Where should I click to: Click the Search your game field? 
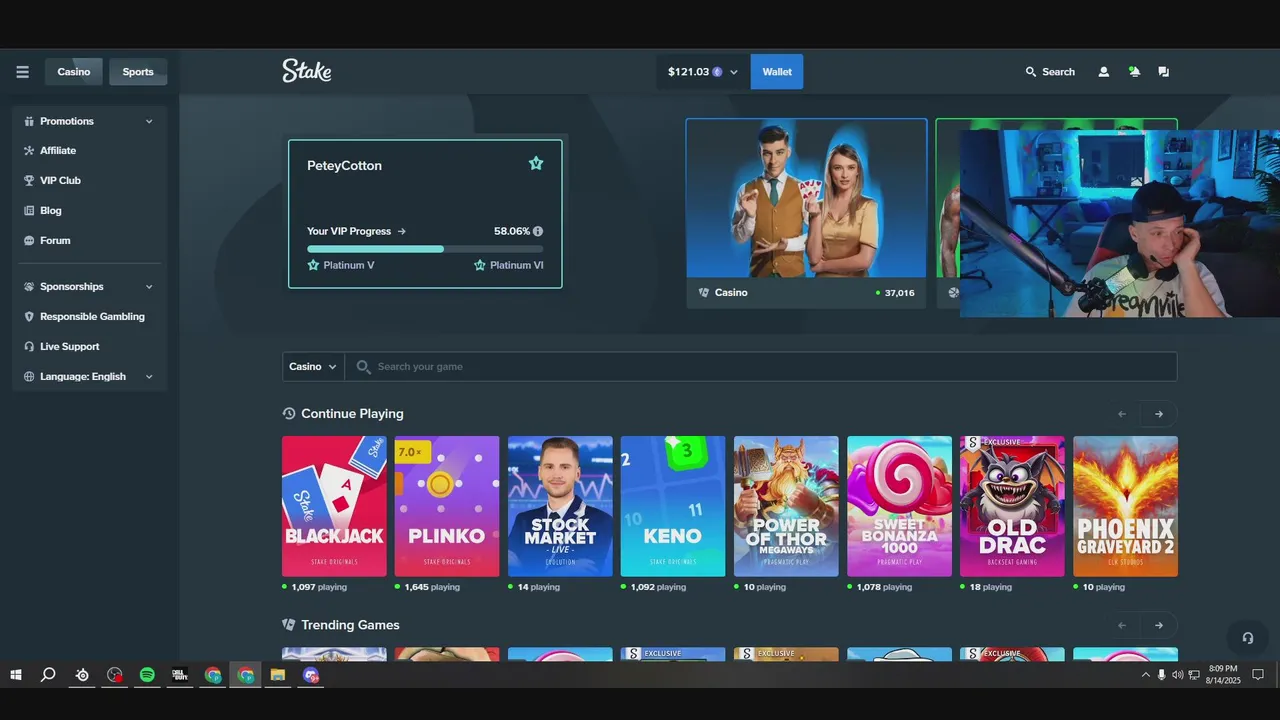click(x=760, y=366)
